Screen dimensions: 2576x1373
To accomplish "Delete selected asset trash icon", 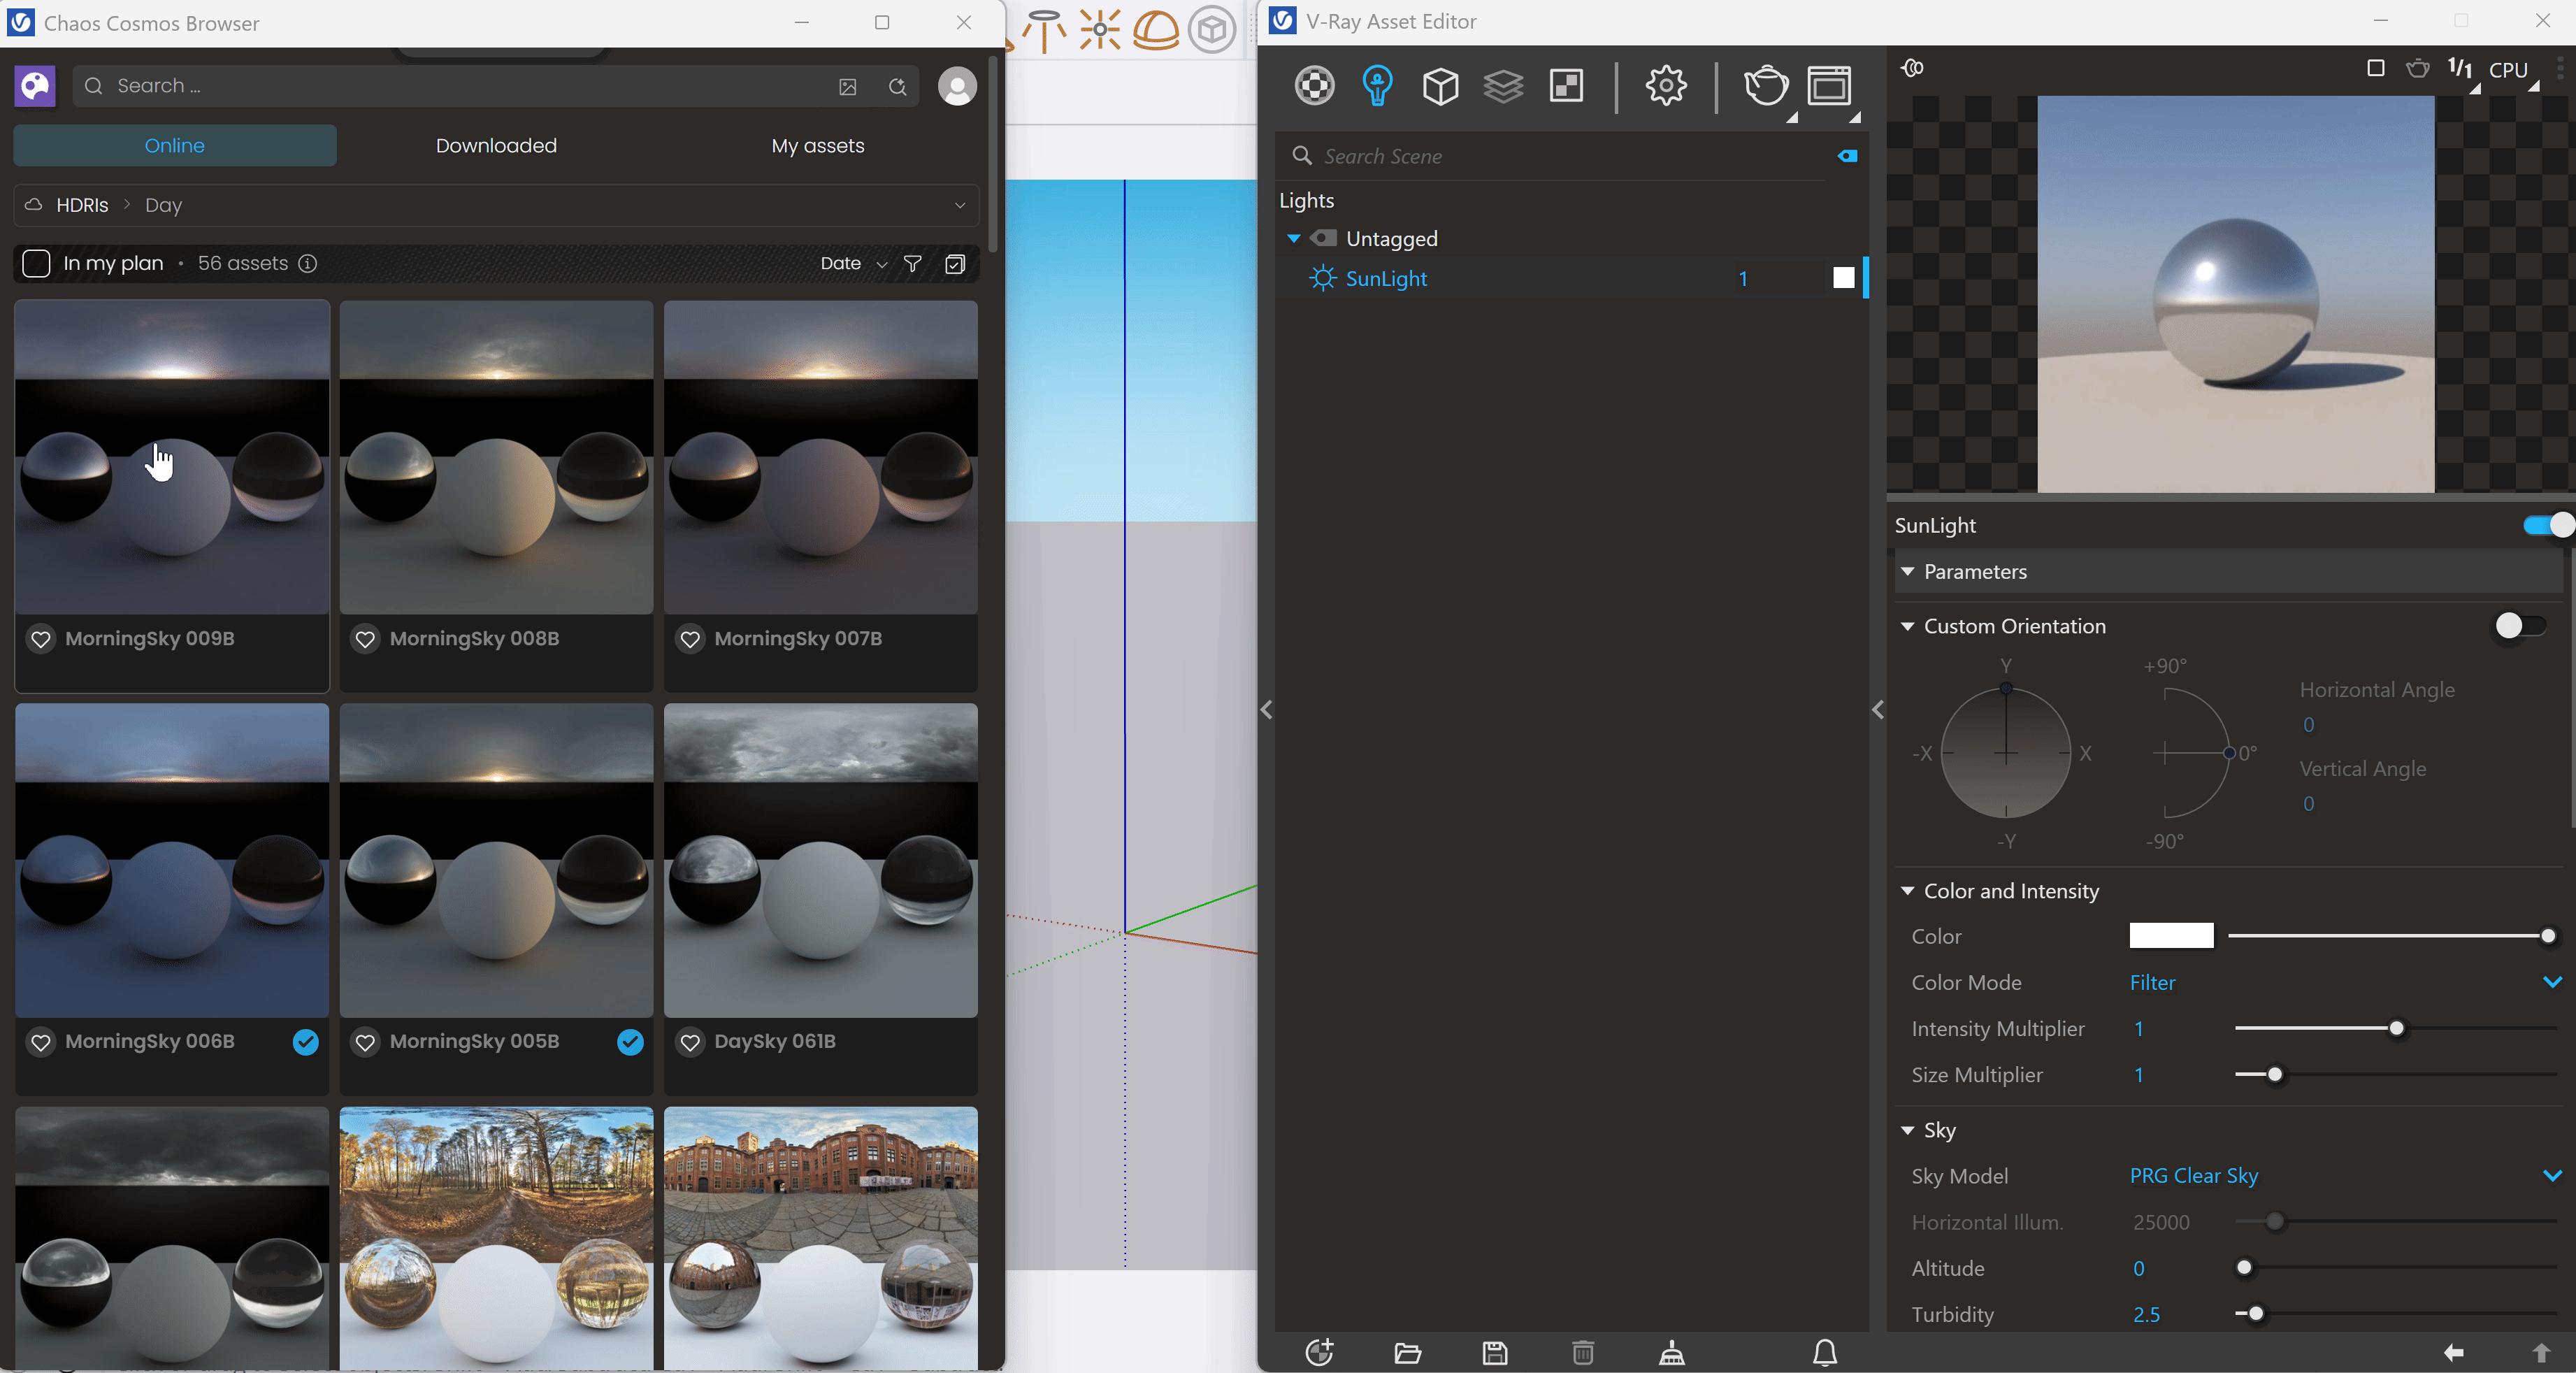I will 1583,1353.
